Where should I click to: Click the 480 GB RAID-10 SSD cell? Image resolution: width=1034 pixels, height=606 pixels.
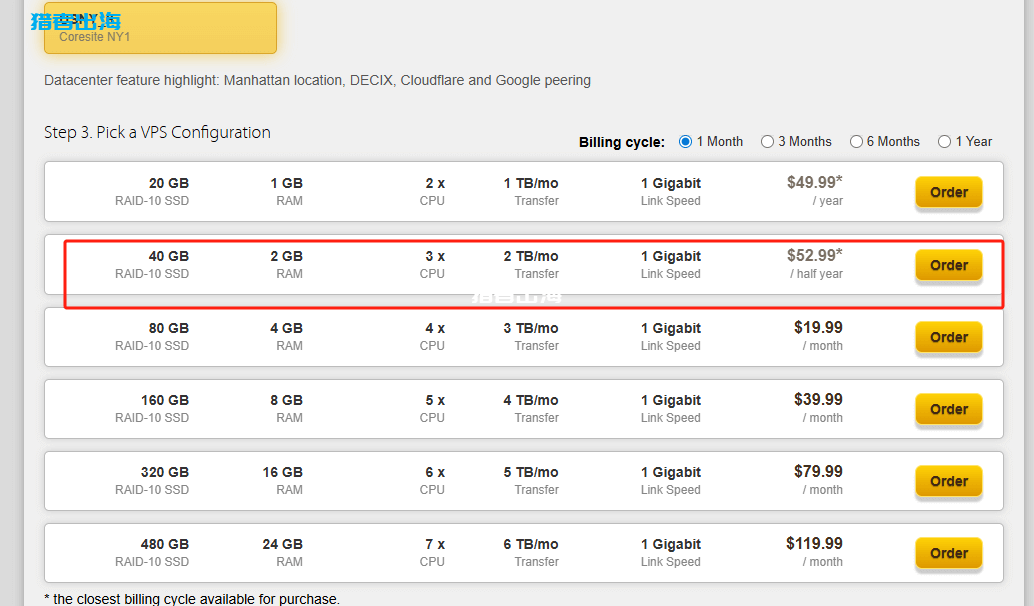pyautogui.click(x=152, y=552)
